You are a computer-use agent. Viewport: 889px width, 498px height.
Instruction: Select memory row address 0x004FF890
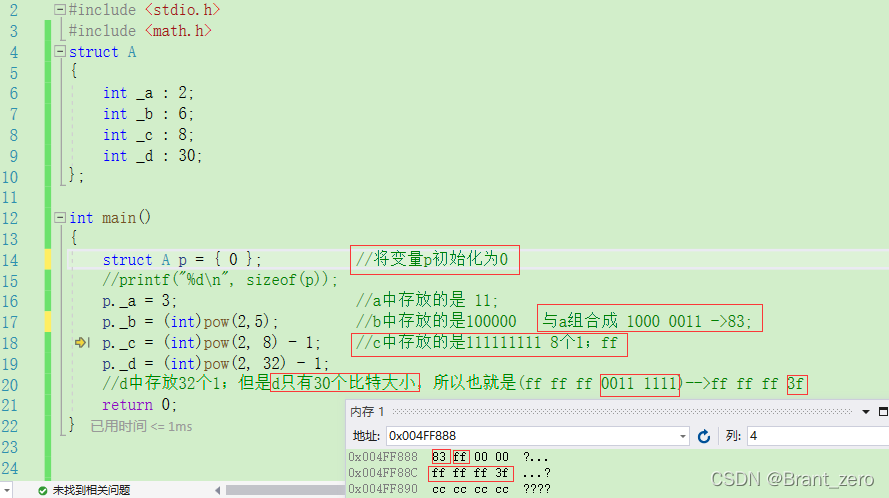(x=383, y=488)
